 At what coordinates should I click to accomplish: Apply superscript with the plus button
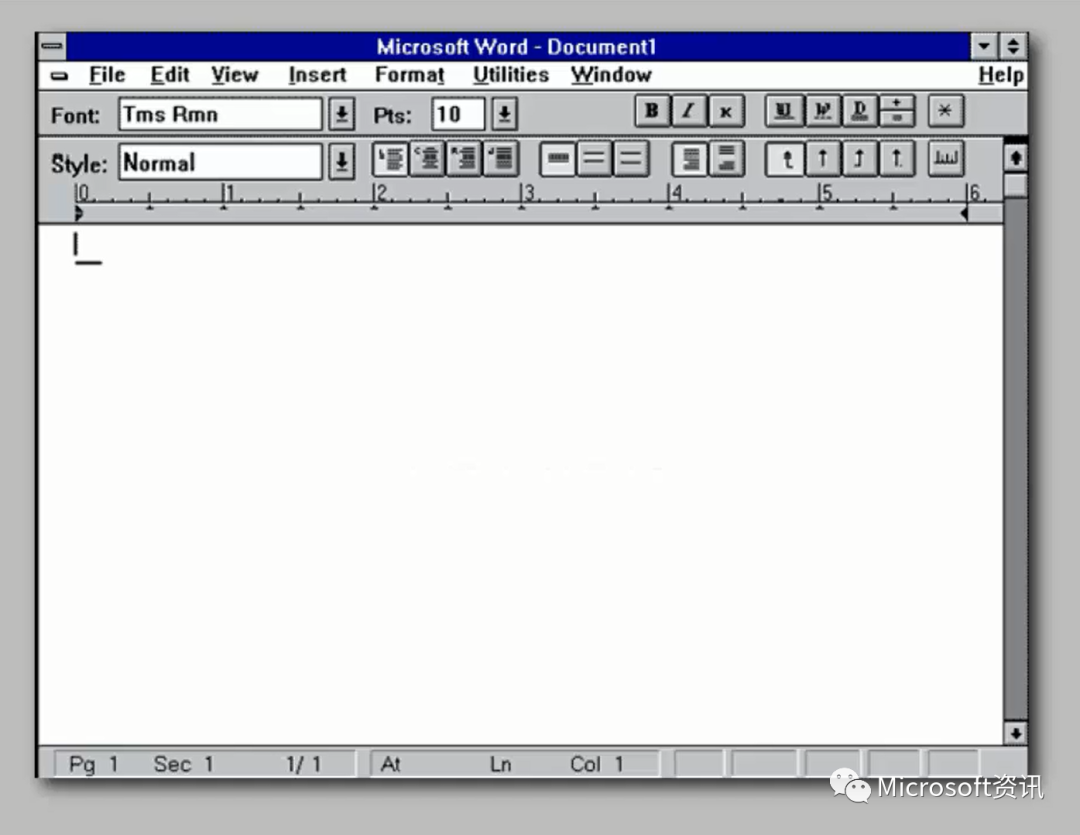click(896, 103)
